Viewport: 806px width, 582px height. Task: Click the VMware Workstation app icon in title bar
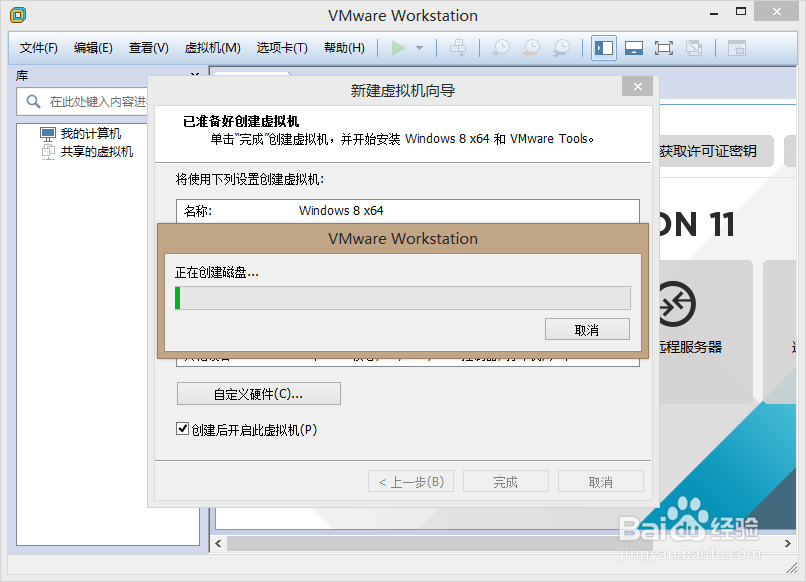[18, 15]
